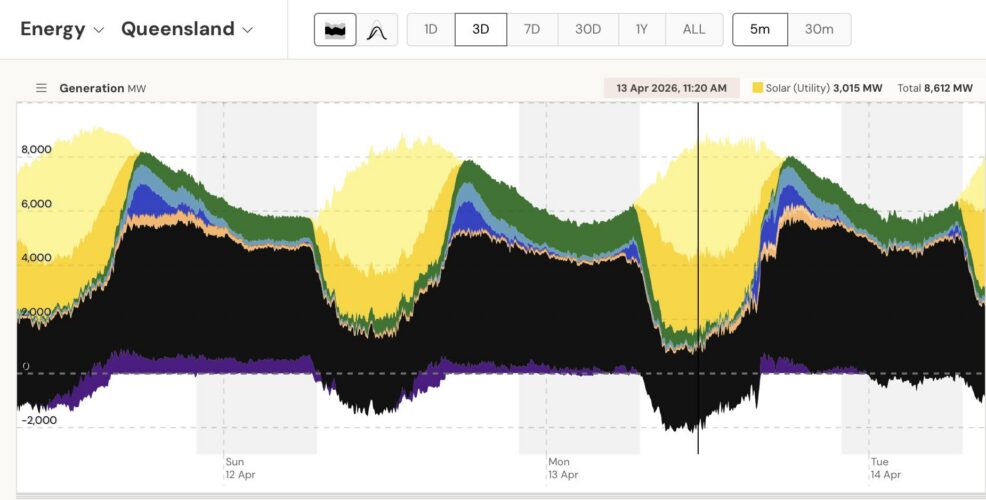This screenshot has height=500, width=986.
Task: Open the Energy view dropdown
Action: click(x=62, y=29)
